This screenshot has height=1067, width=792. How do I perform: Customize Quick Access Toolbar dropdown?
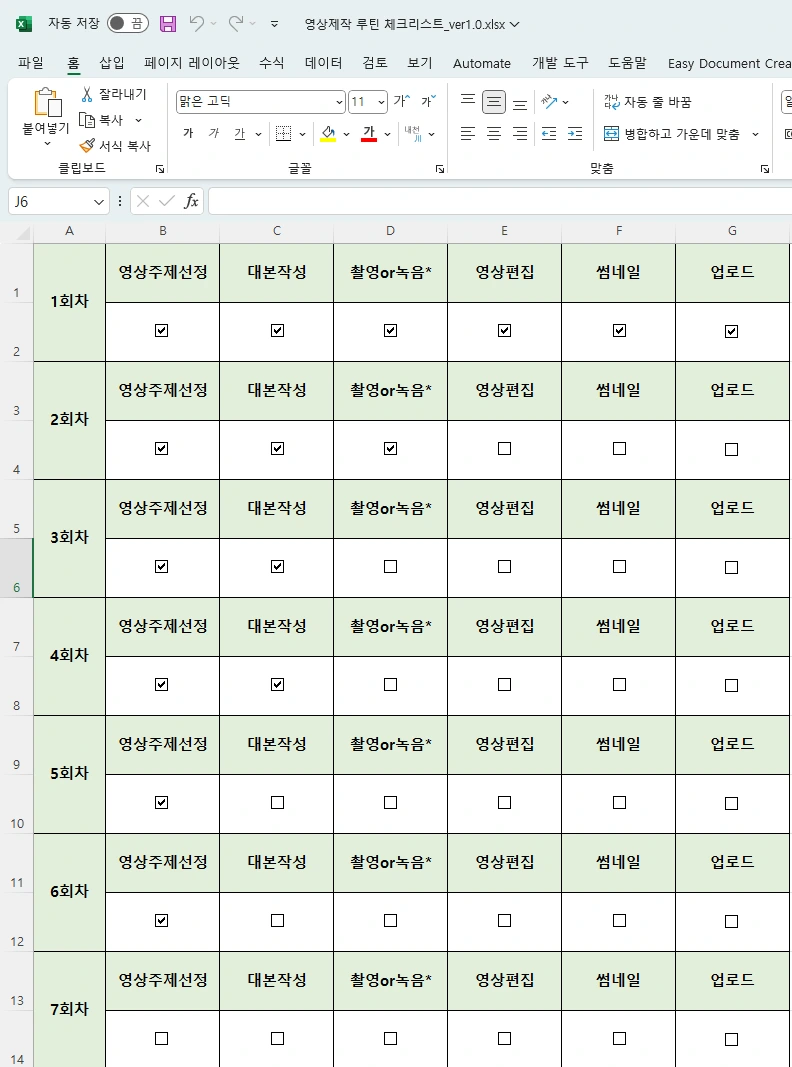[x=274, y=24]
